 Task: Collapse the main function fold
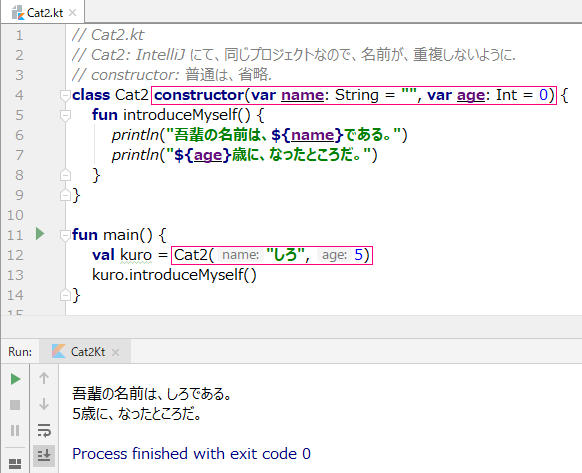point(65,235)
